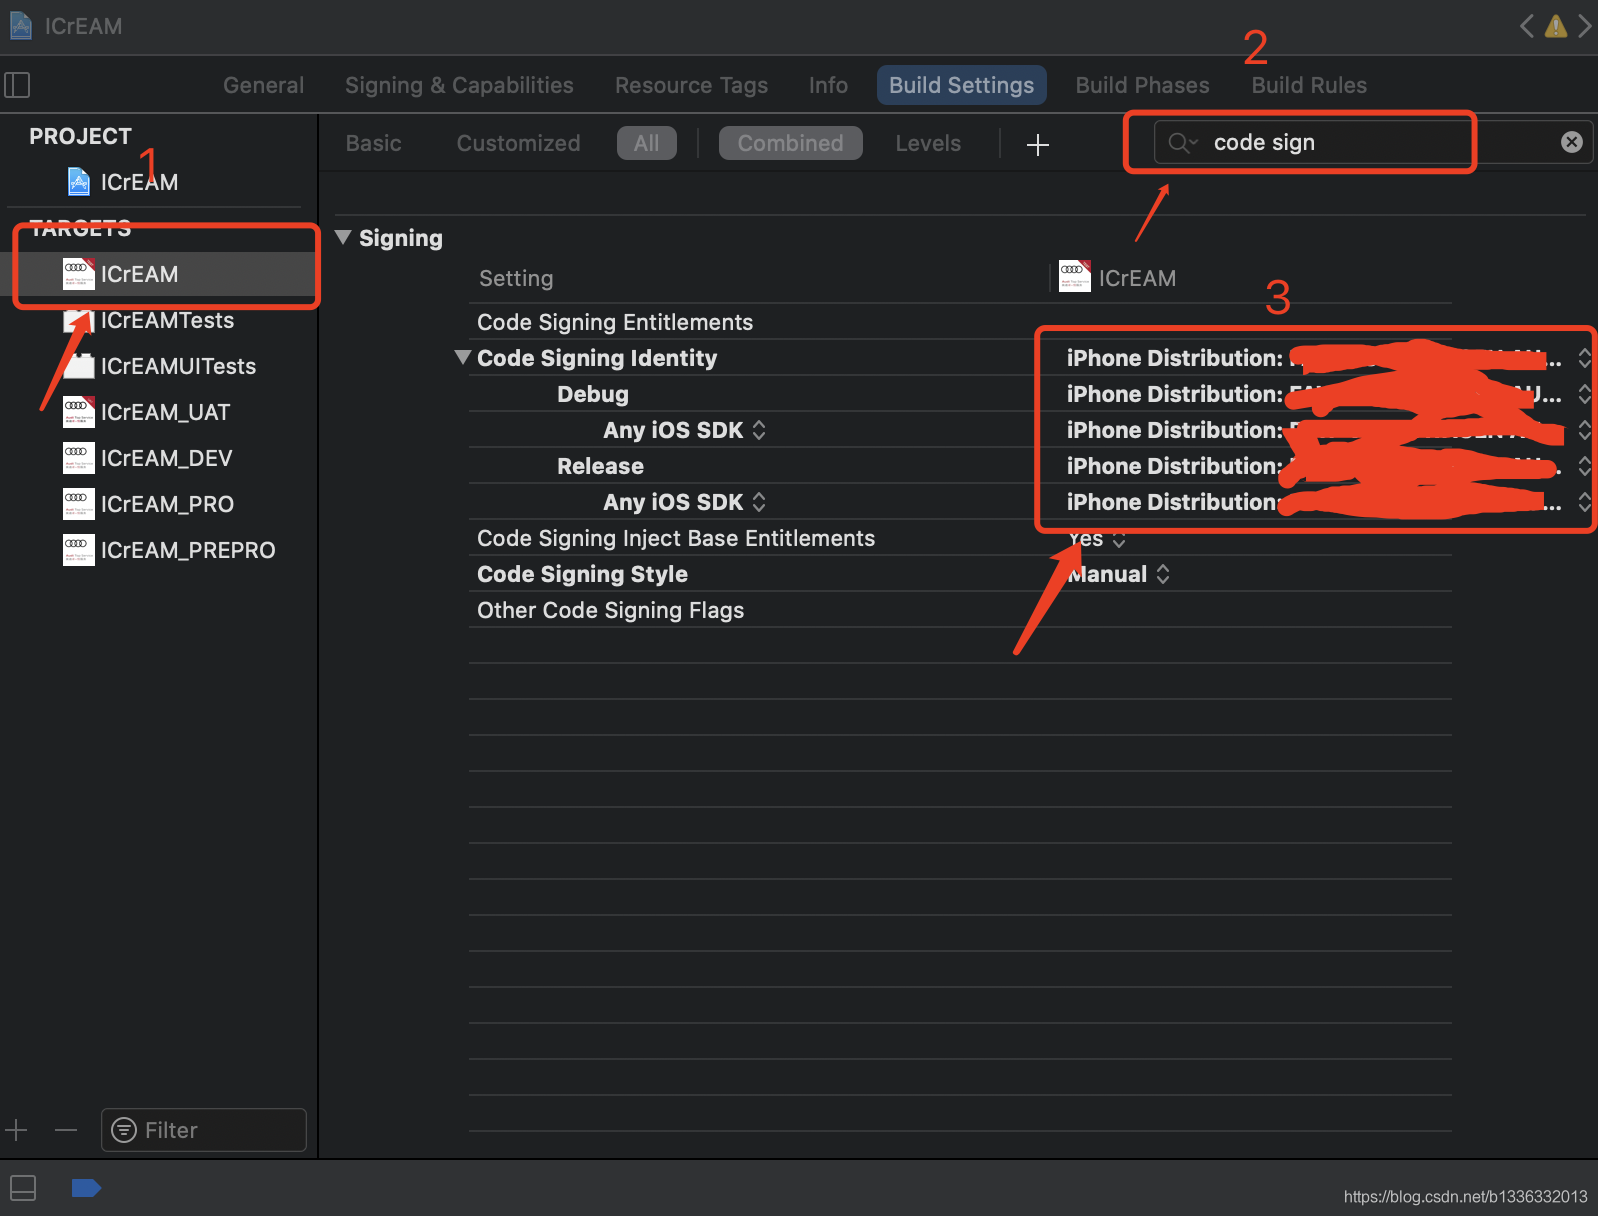Open search scope magnifier menu
Image resolution: width=1598 pixels, height=1216 pixels.
click(x=1183, y=143)
